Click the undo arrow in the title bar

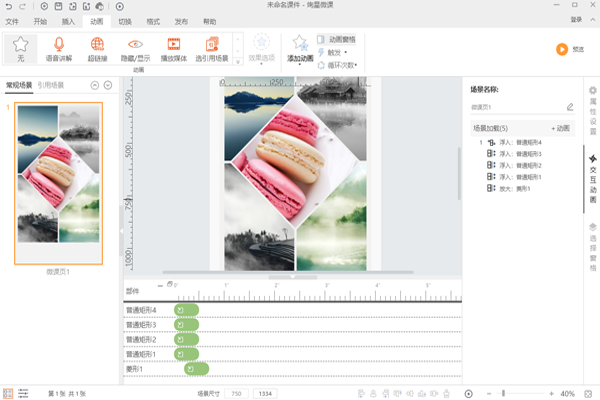(9, 6)
